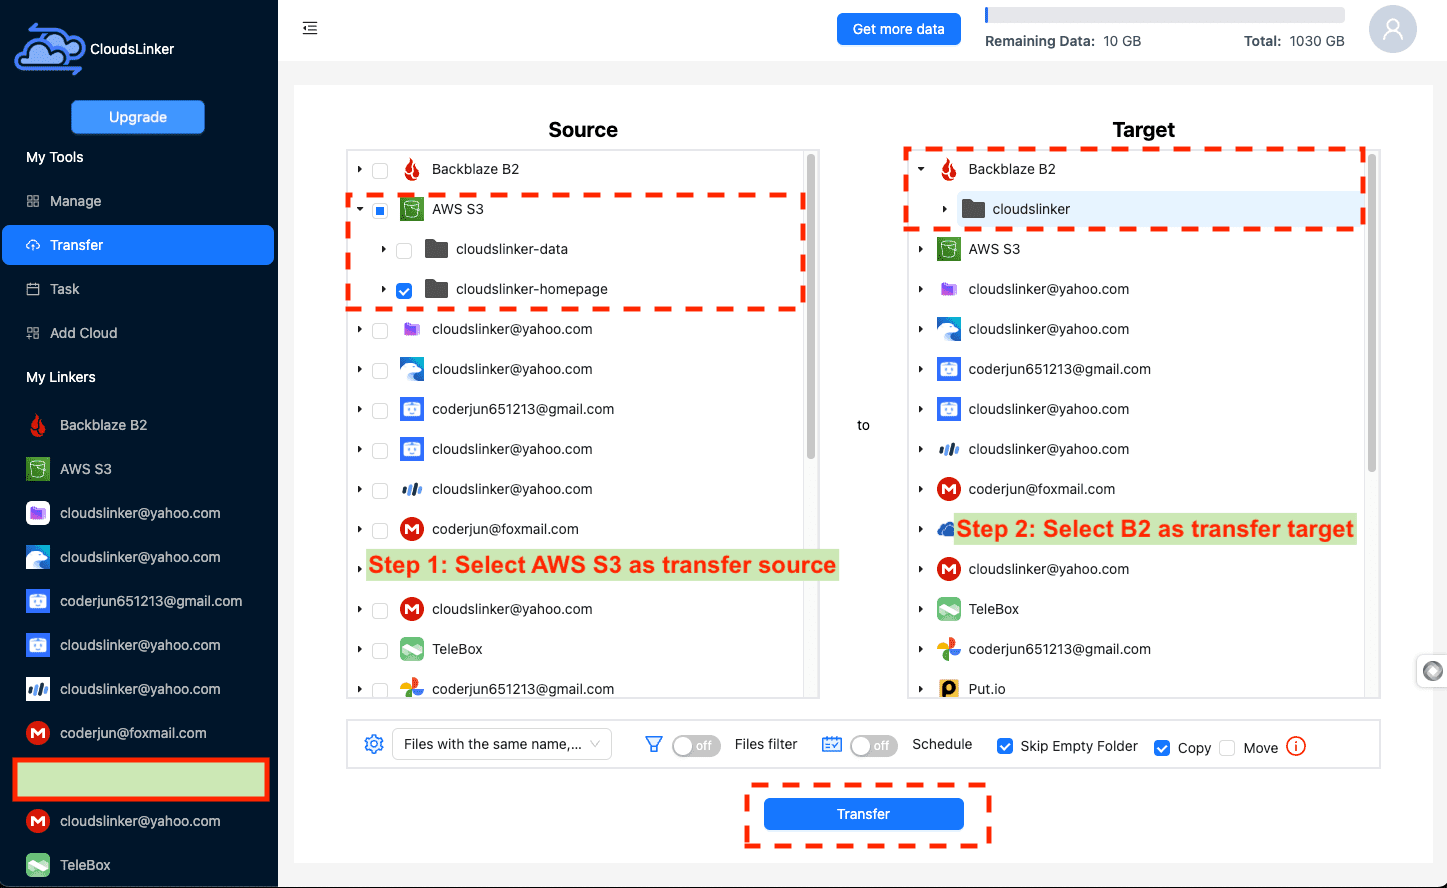This screenshot has height=888, width=1447.
Task: Click striped icon cloudslinker@yahoo.com in Target list
Action: pos(949,449)
